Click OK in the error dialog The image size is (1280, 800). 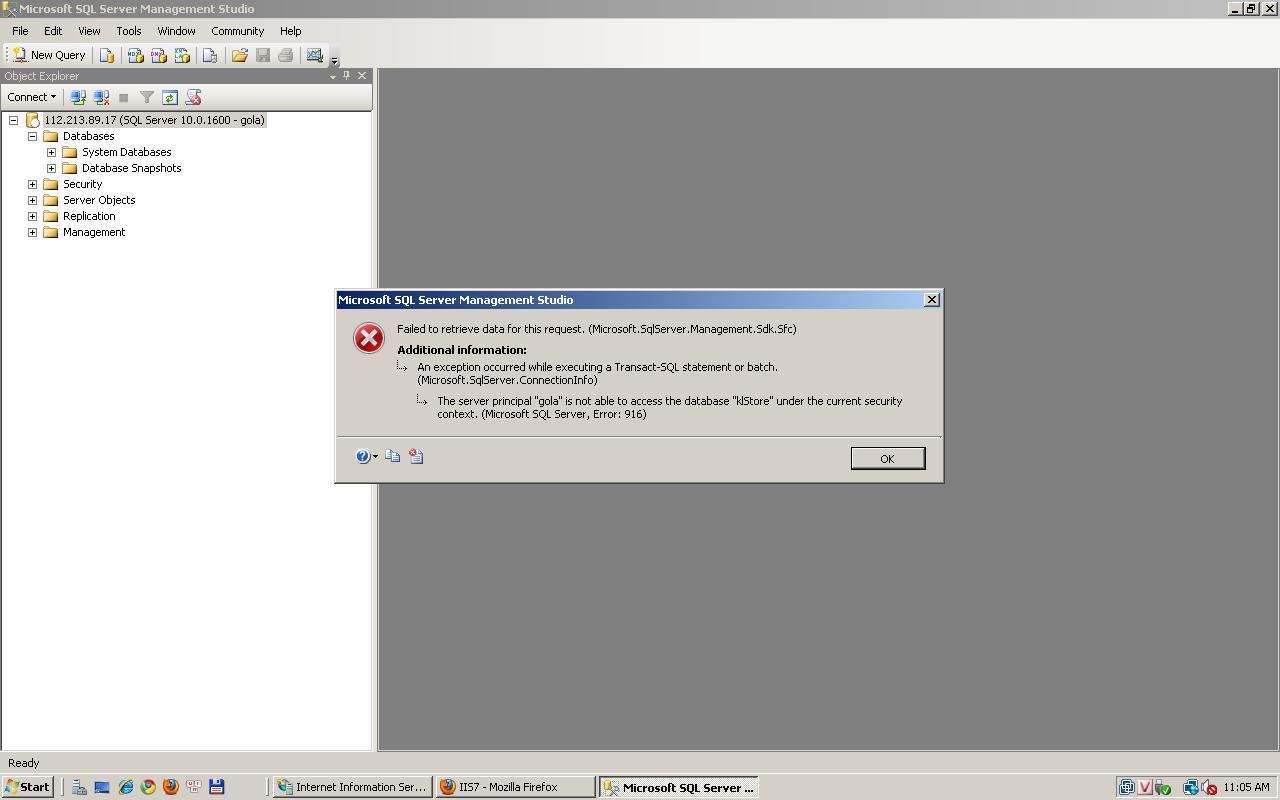(887, 458)
